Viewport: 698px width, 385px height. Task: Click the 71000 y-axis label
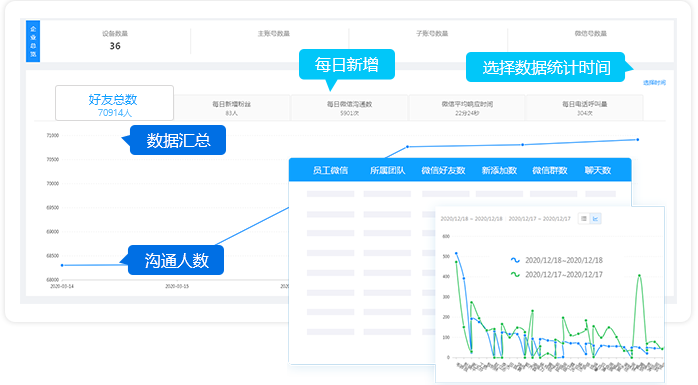[x=53, y=135]
